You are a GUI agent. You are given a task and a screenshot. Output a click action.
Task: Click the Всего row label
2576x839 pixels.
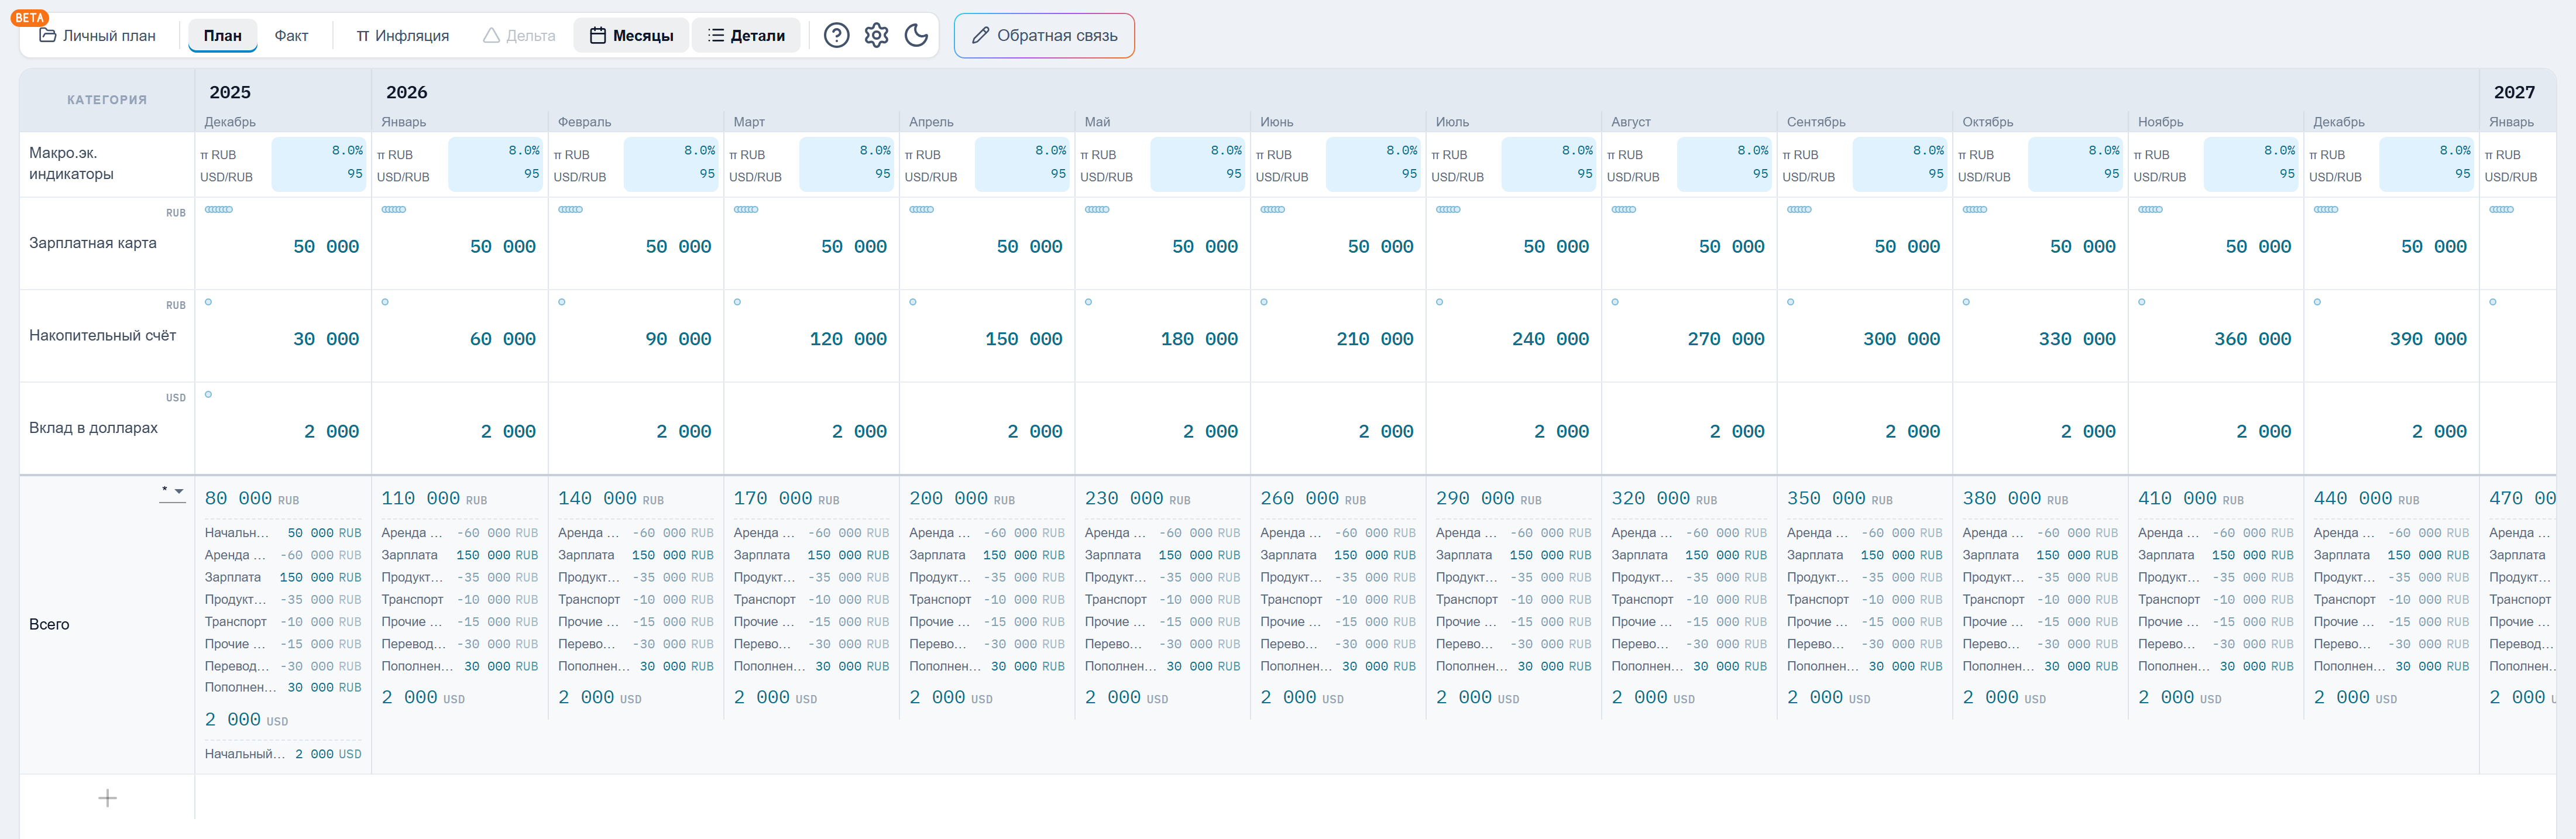[49, 624]
